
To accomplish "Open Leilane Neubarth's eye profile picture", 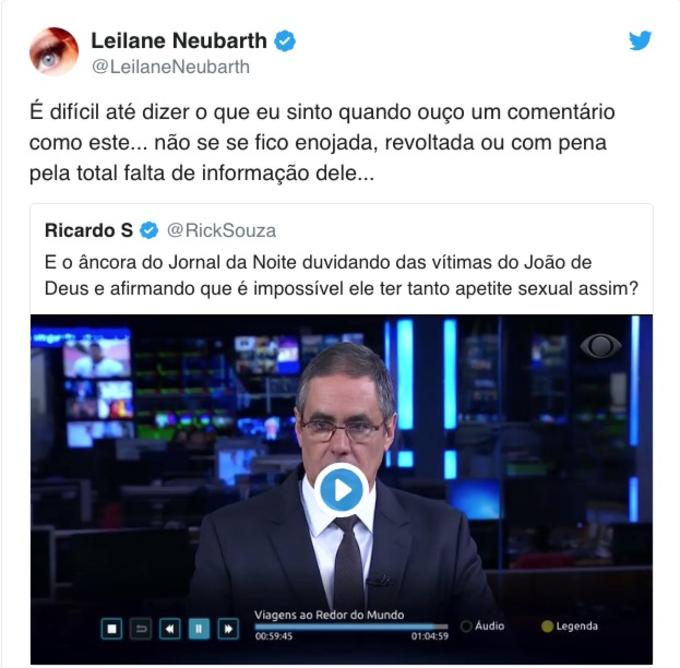I will [x=54, y=52].
